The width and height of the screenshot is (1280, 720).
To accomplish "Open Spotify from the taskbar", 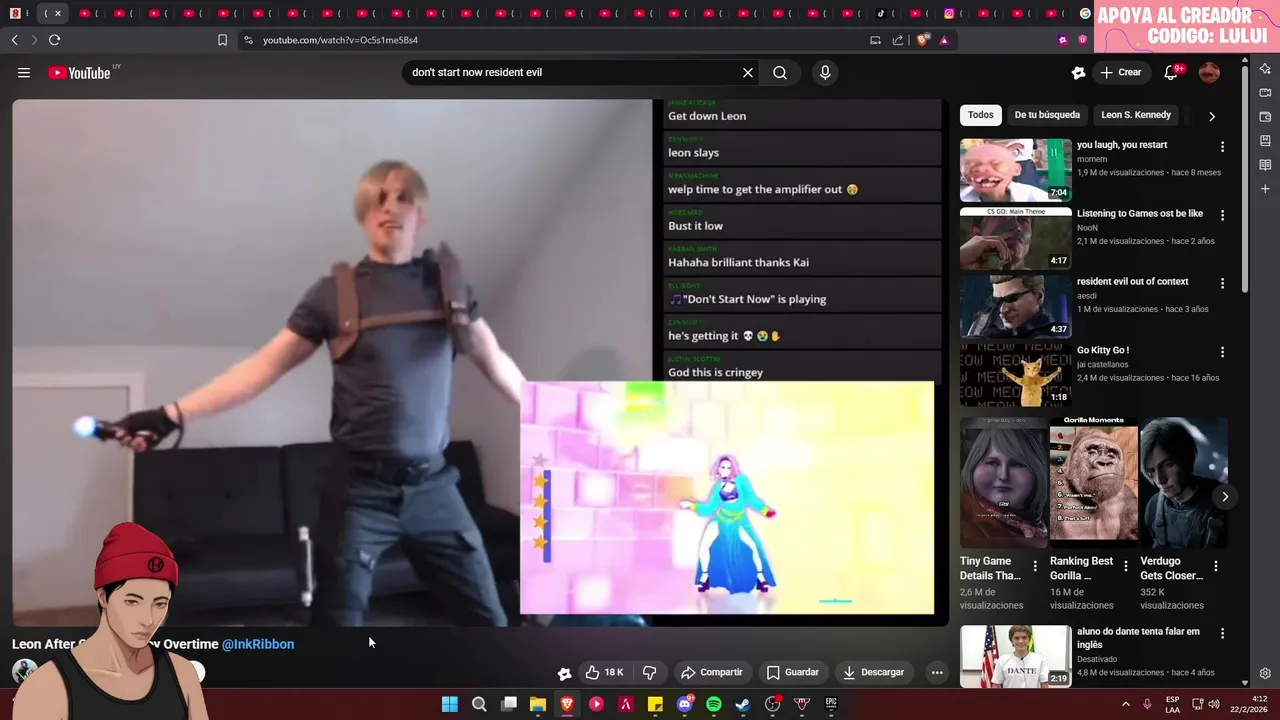I will click(x=713, y=704).
